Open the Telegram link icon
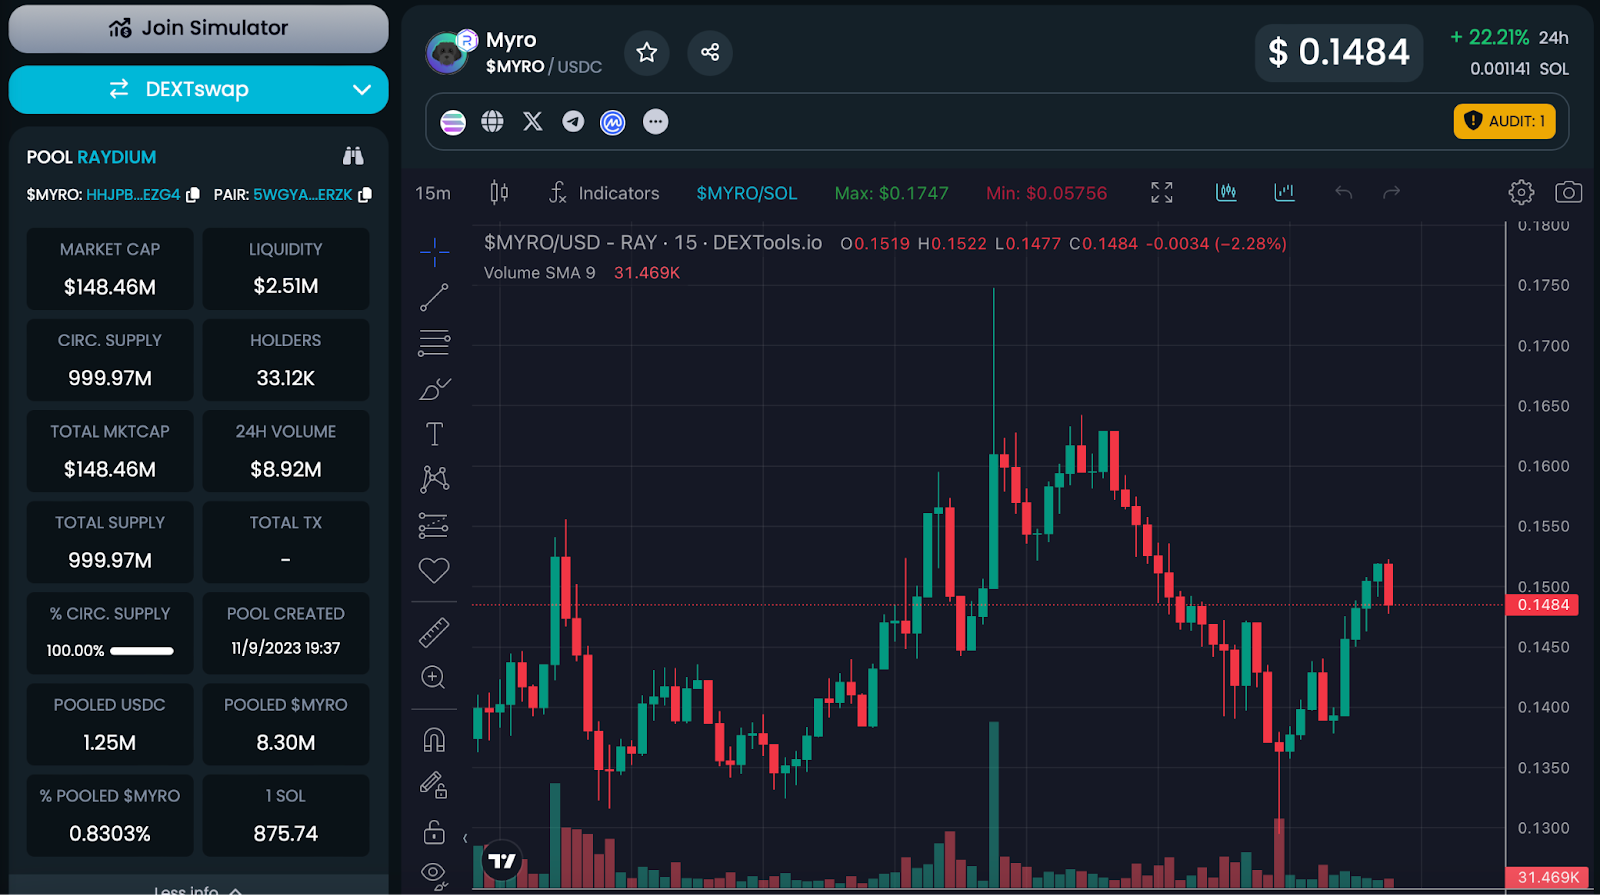 [x=573, y=122]
